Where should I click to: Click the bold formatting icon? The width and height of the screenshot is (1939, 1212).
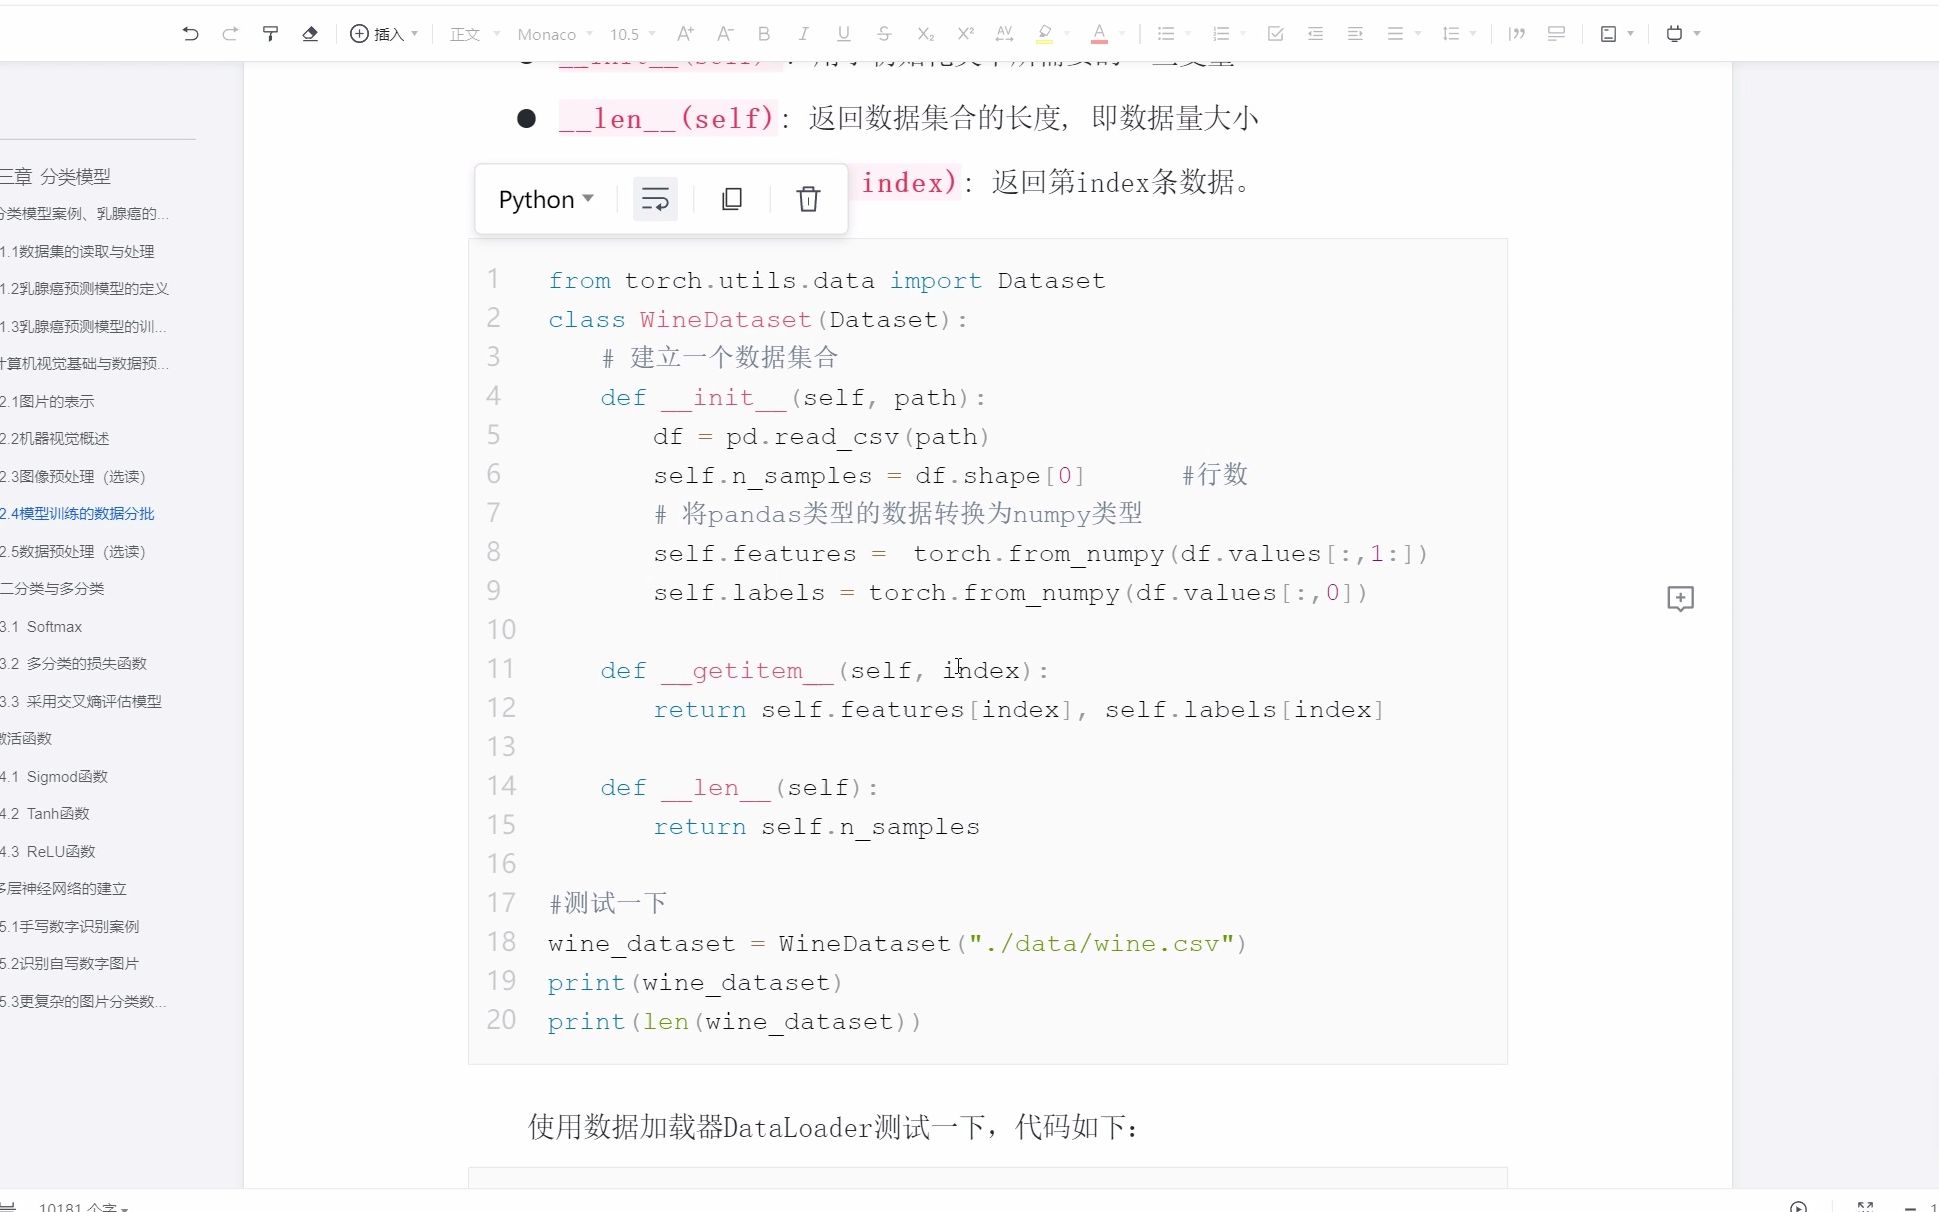pyautogui.click(x=764, y=34)
